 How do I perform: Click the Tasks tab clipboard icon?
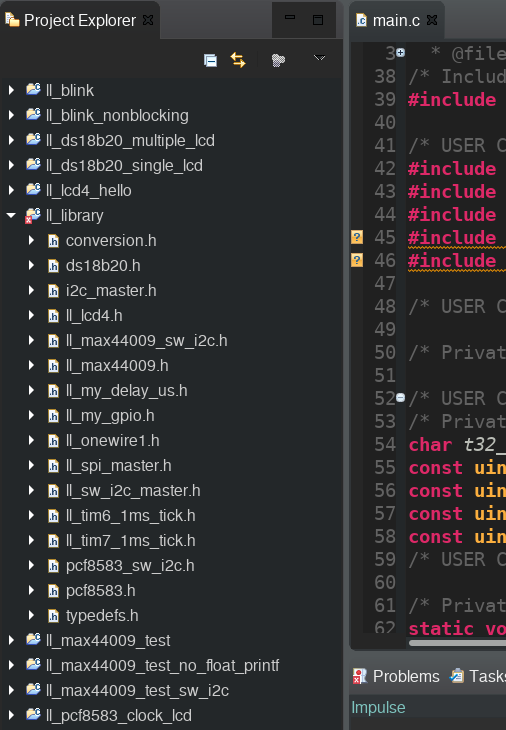457,676
